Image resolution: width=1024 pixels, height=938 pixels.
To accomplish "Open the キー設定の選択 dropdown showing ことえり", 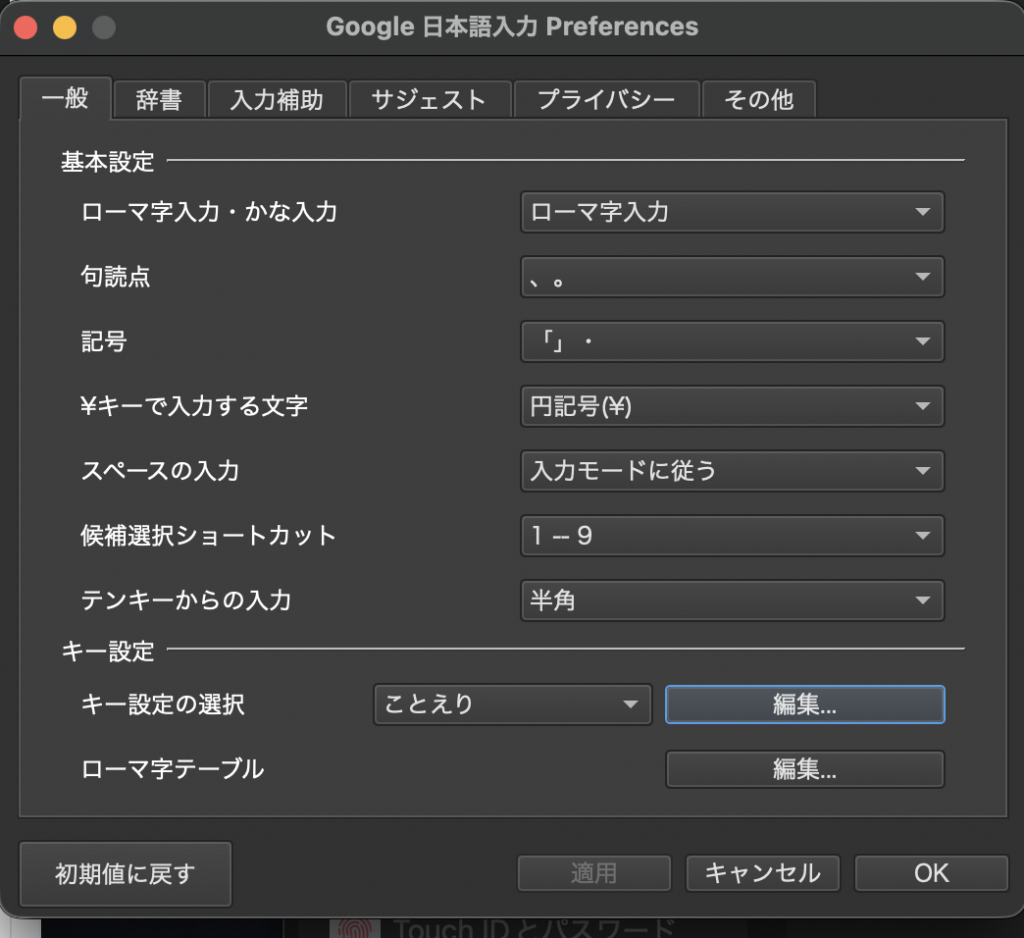I will (512, 704).
